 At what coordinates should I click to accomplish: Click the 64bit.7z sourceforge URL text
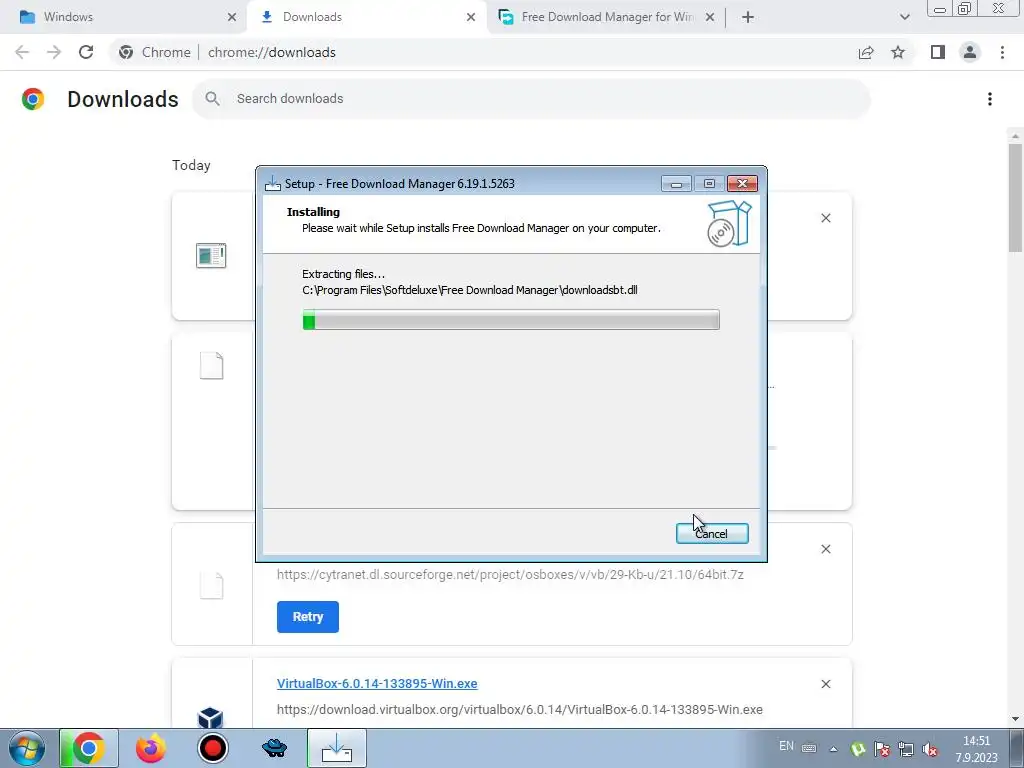tap(510, 575)
